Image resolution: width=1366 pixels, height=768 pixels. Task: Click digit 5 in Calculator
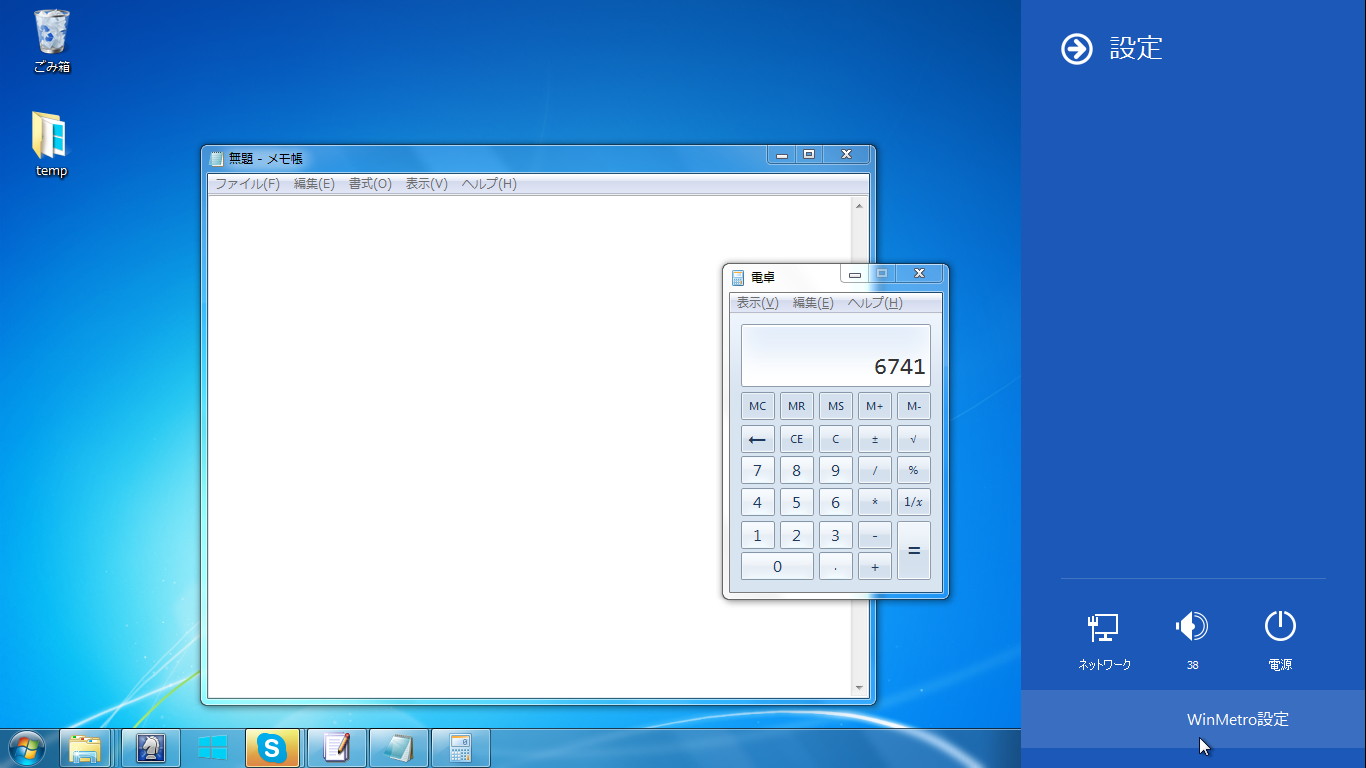point(796,502)
